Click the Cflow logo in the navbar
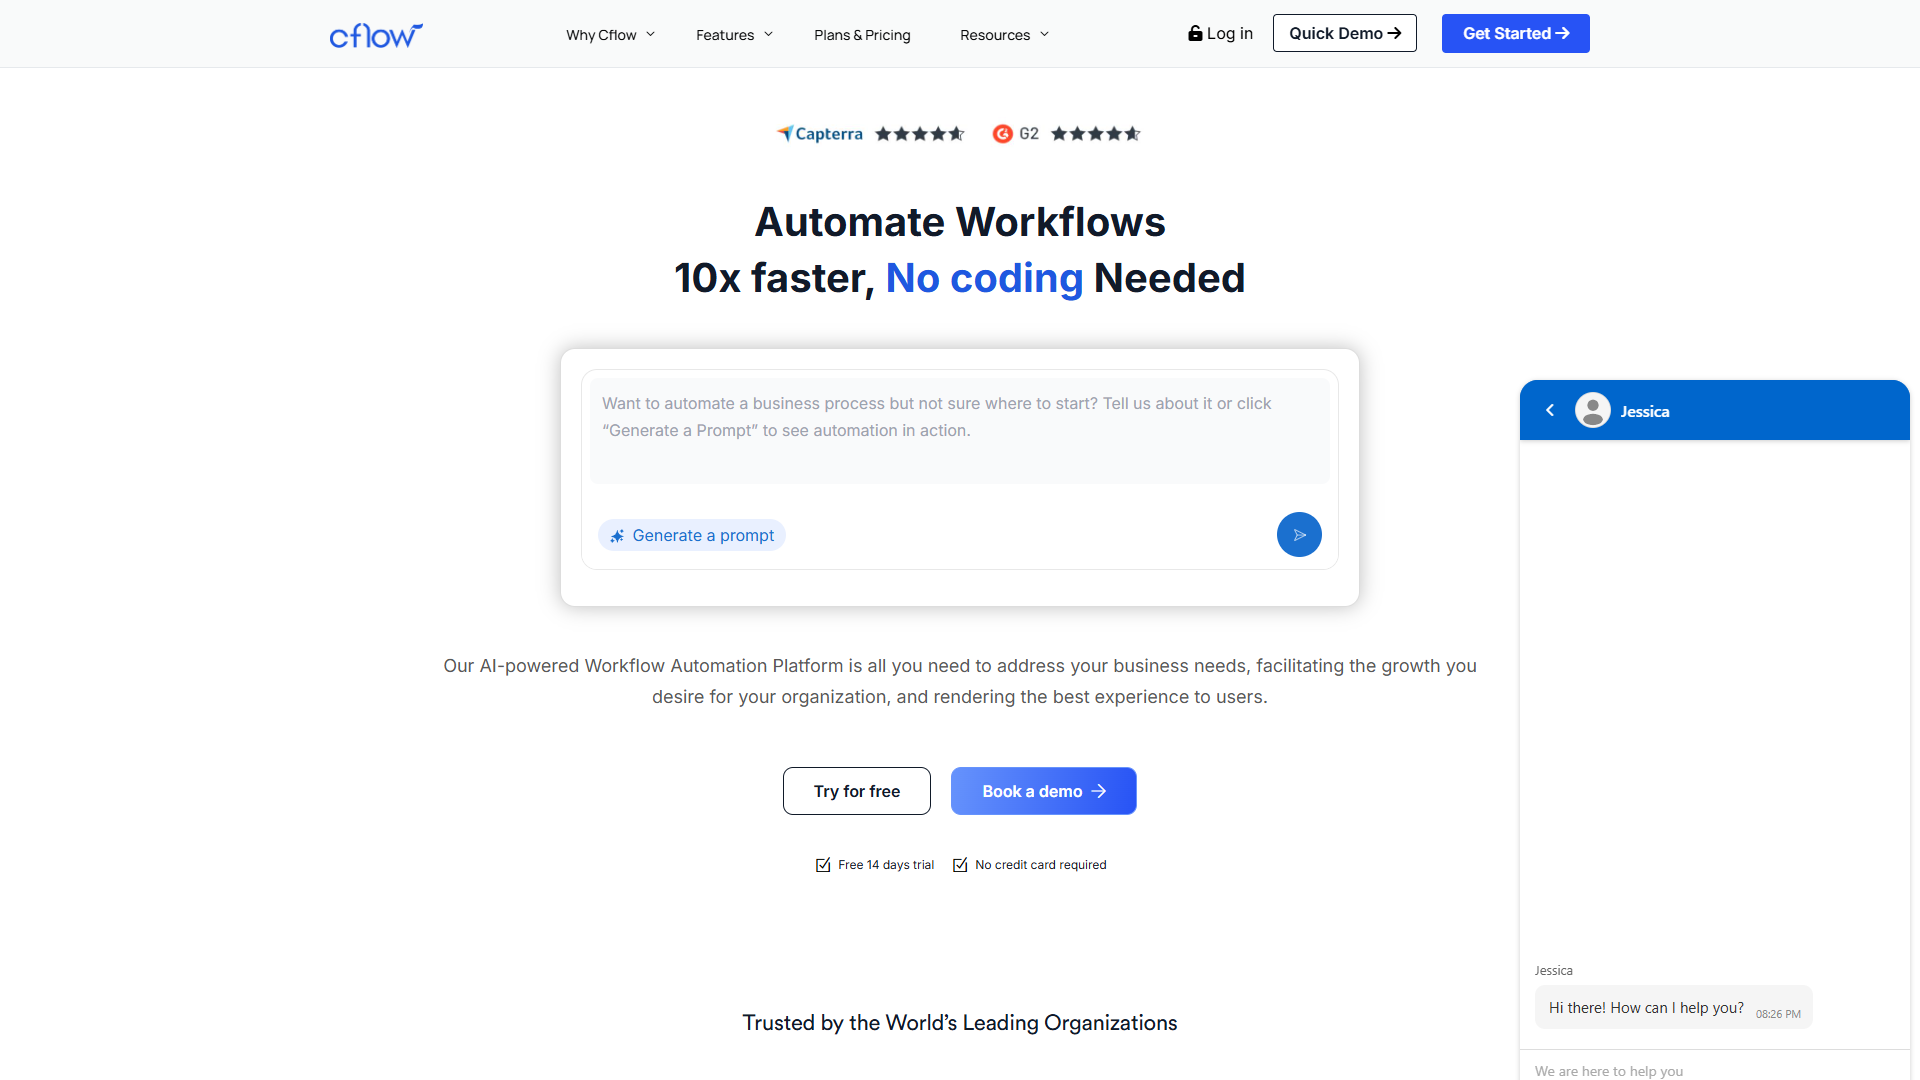Viewport: 1920px width, 1080px height. pos(376,34)
